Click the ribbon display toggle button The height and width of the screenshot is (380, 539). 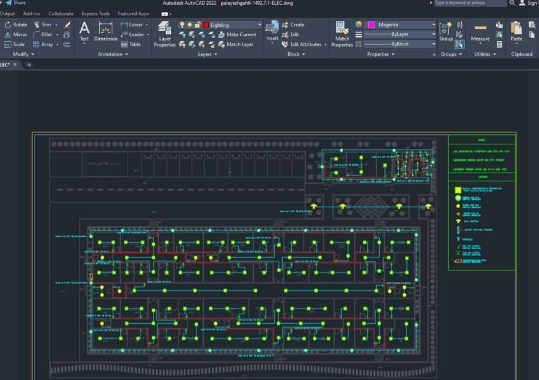165,14
